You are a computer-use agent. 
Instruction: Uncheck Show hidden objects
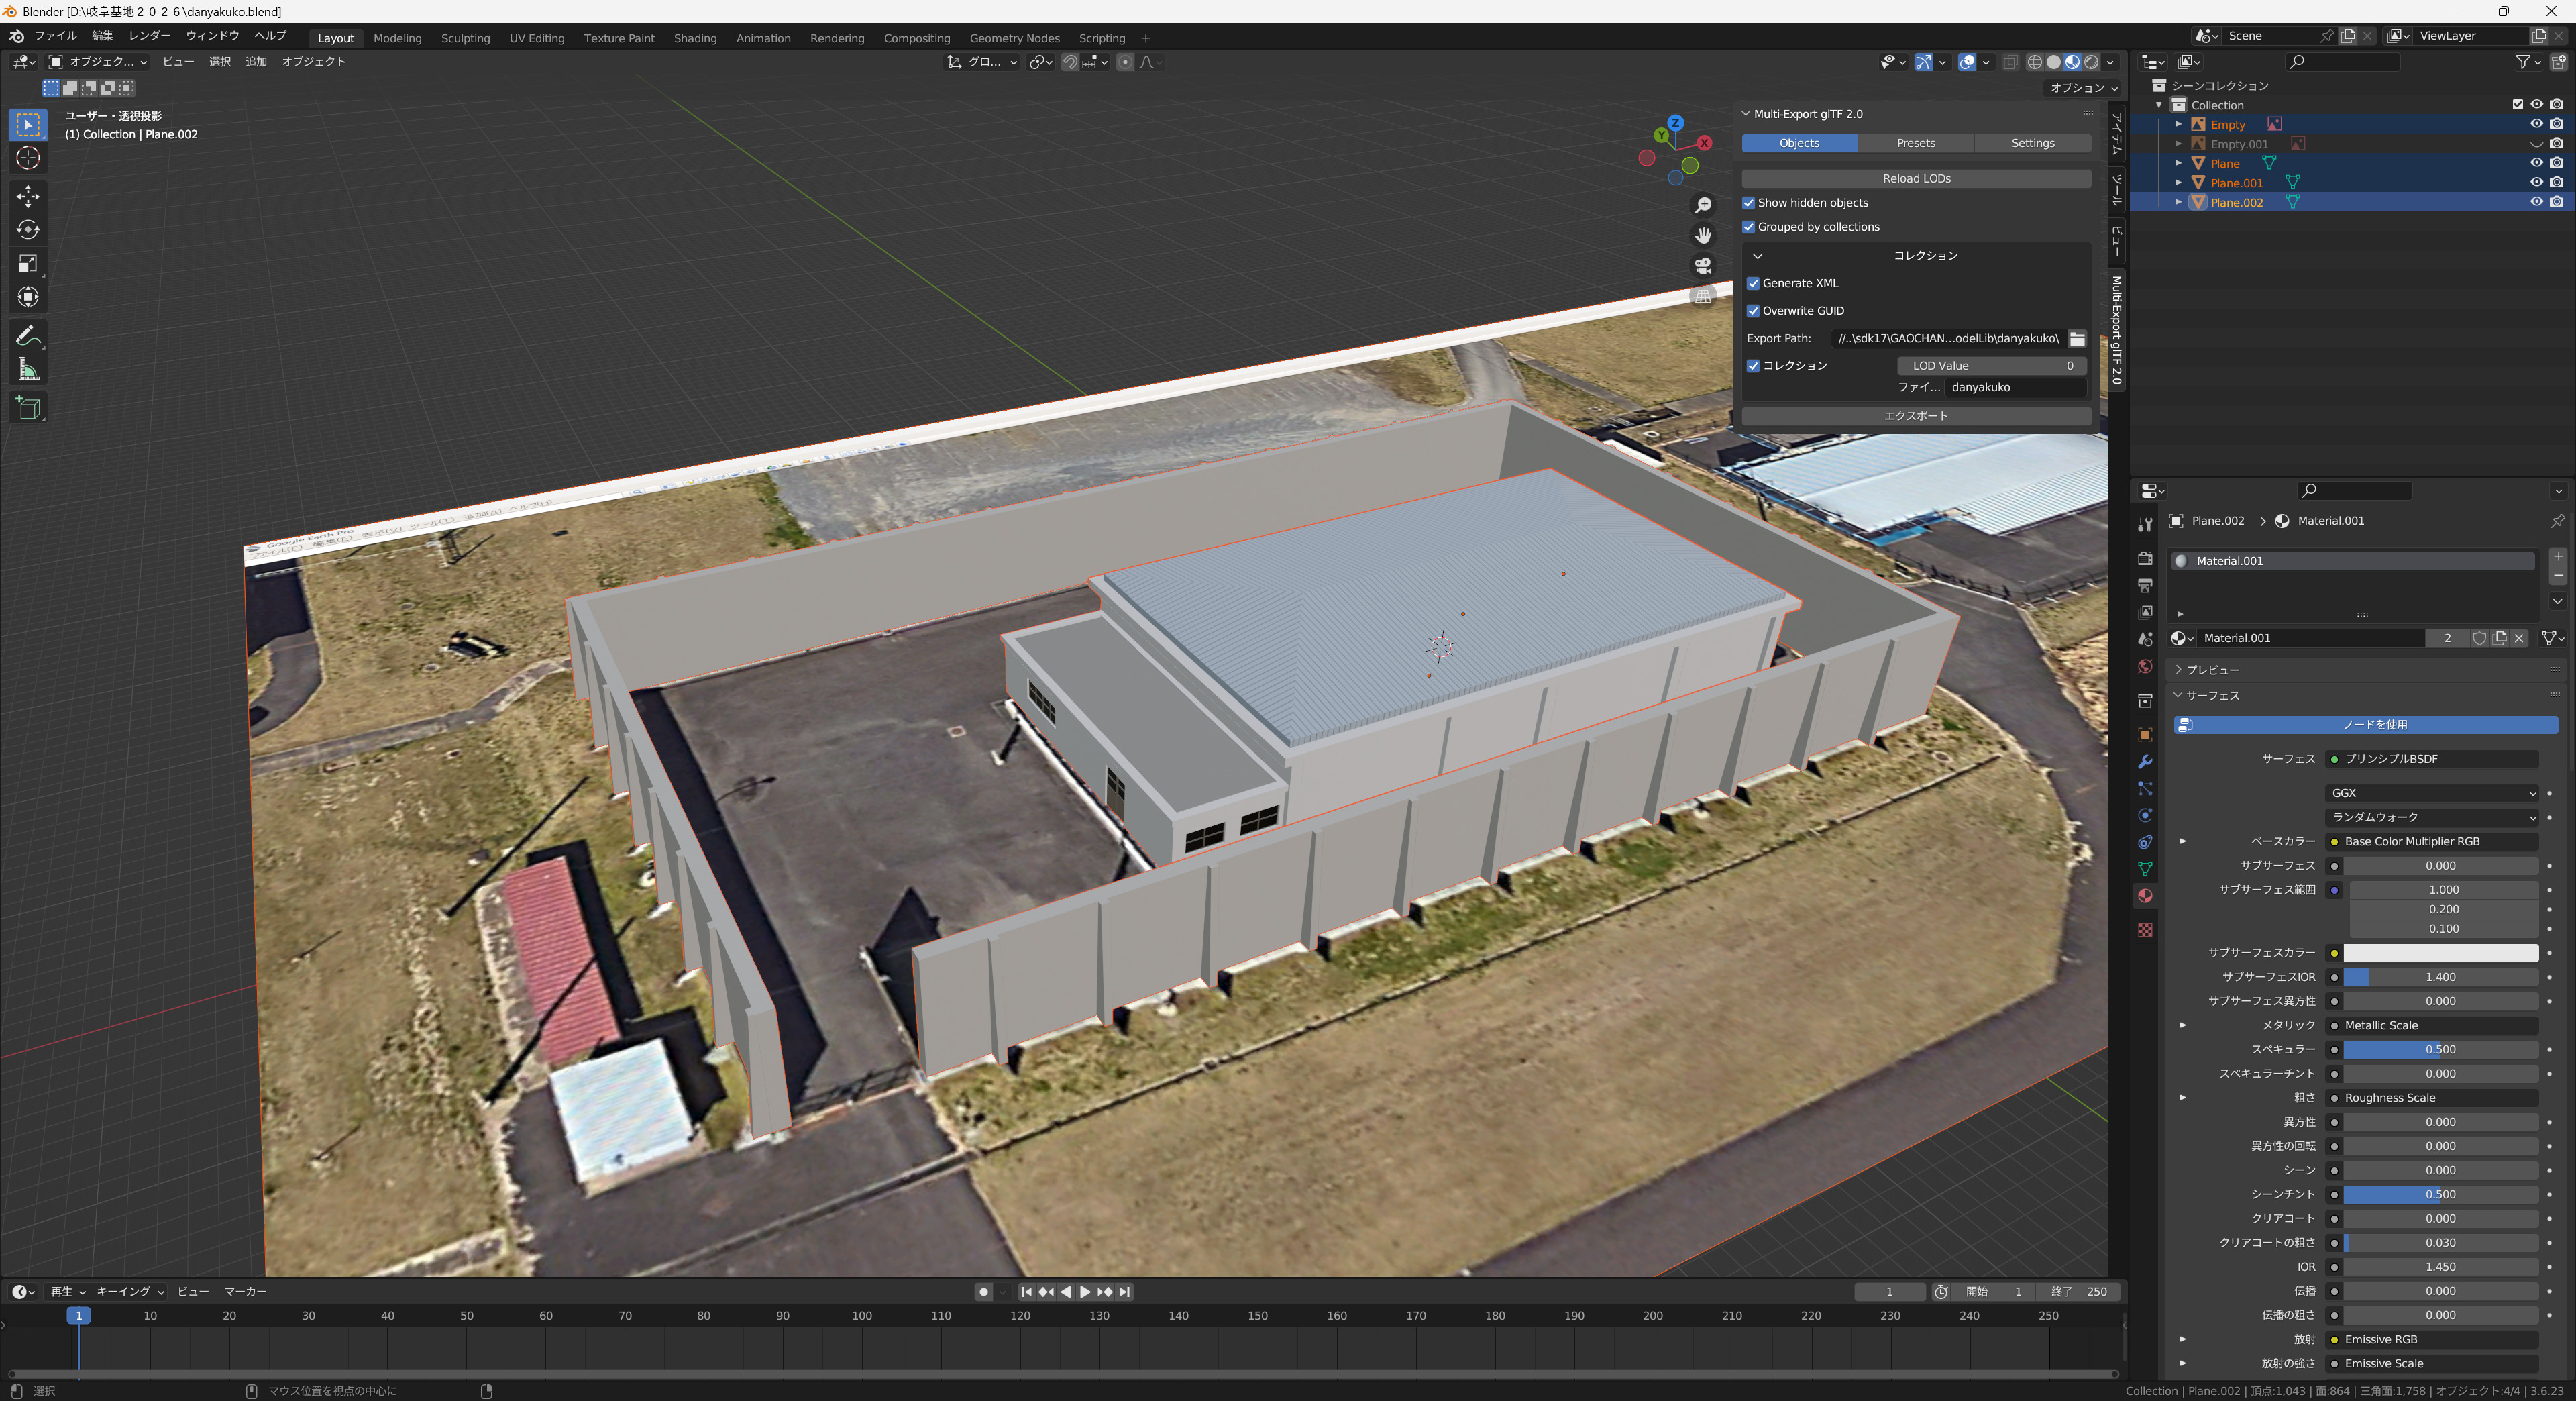pyautogui.click(x=1749, y=203)
